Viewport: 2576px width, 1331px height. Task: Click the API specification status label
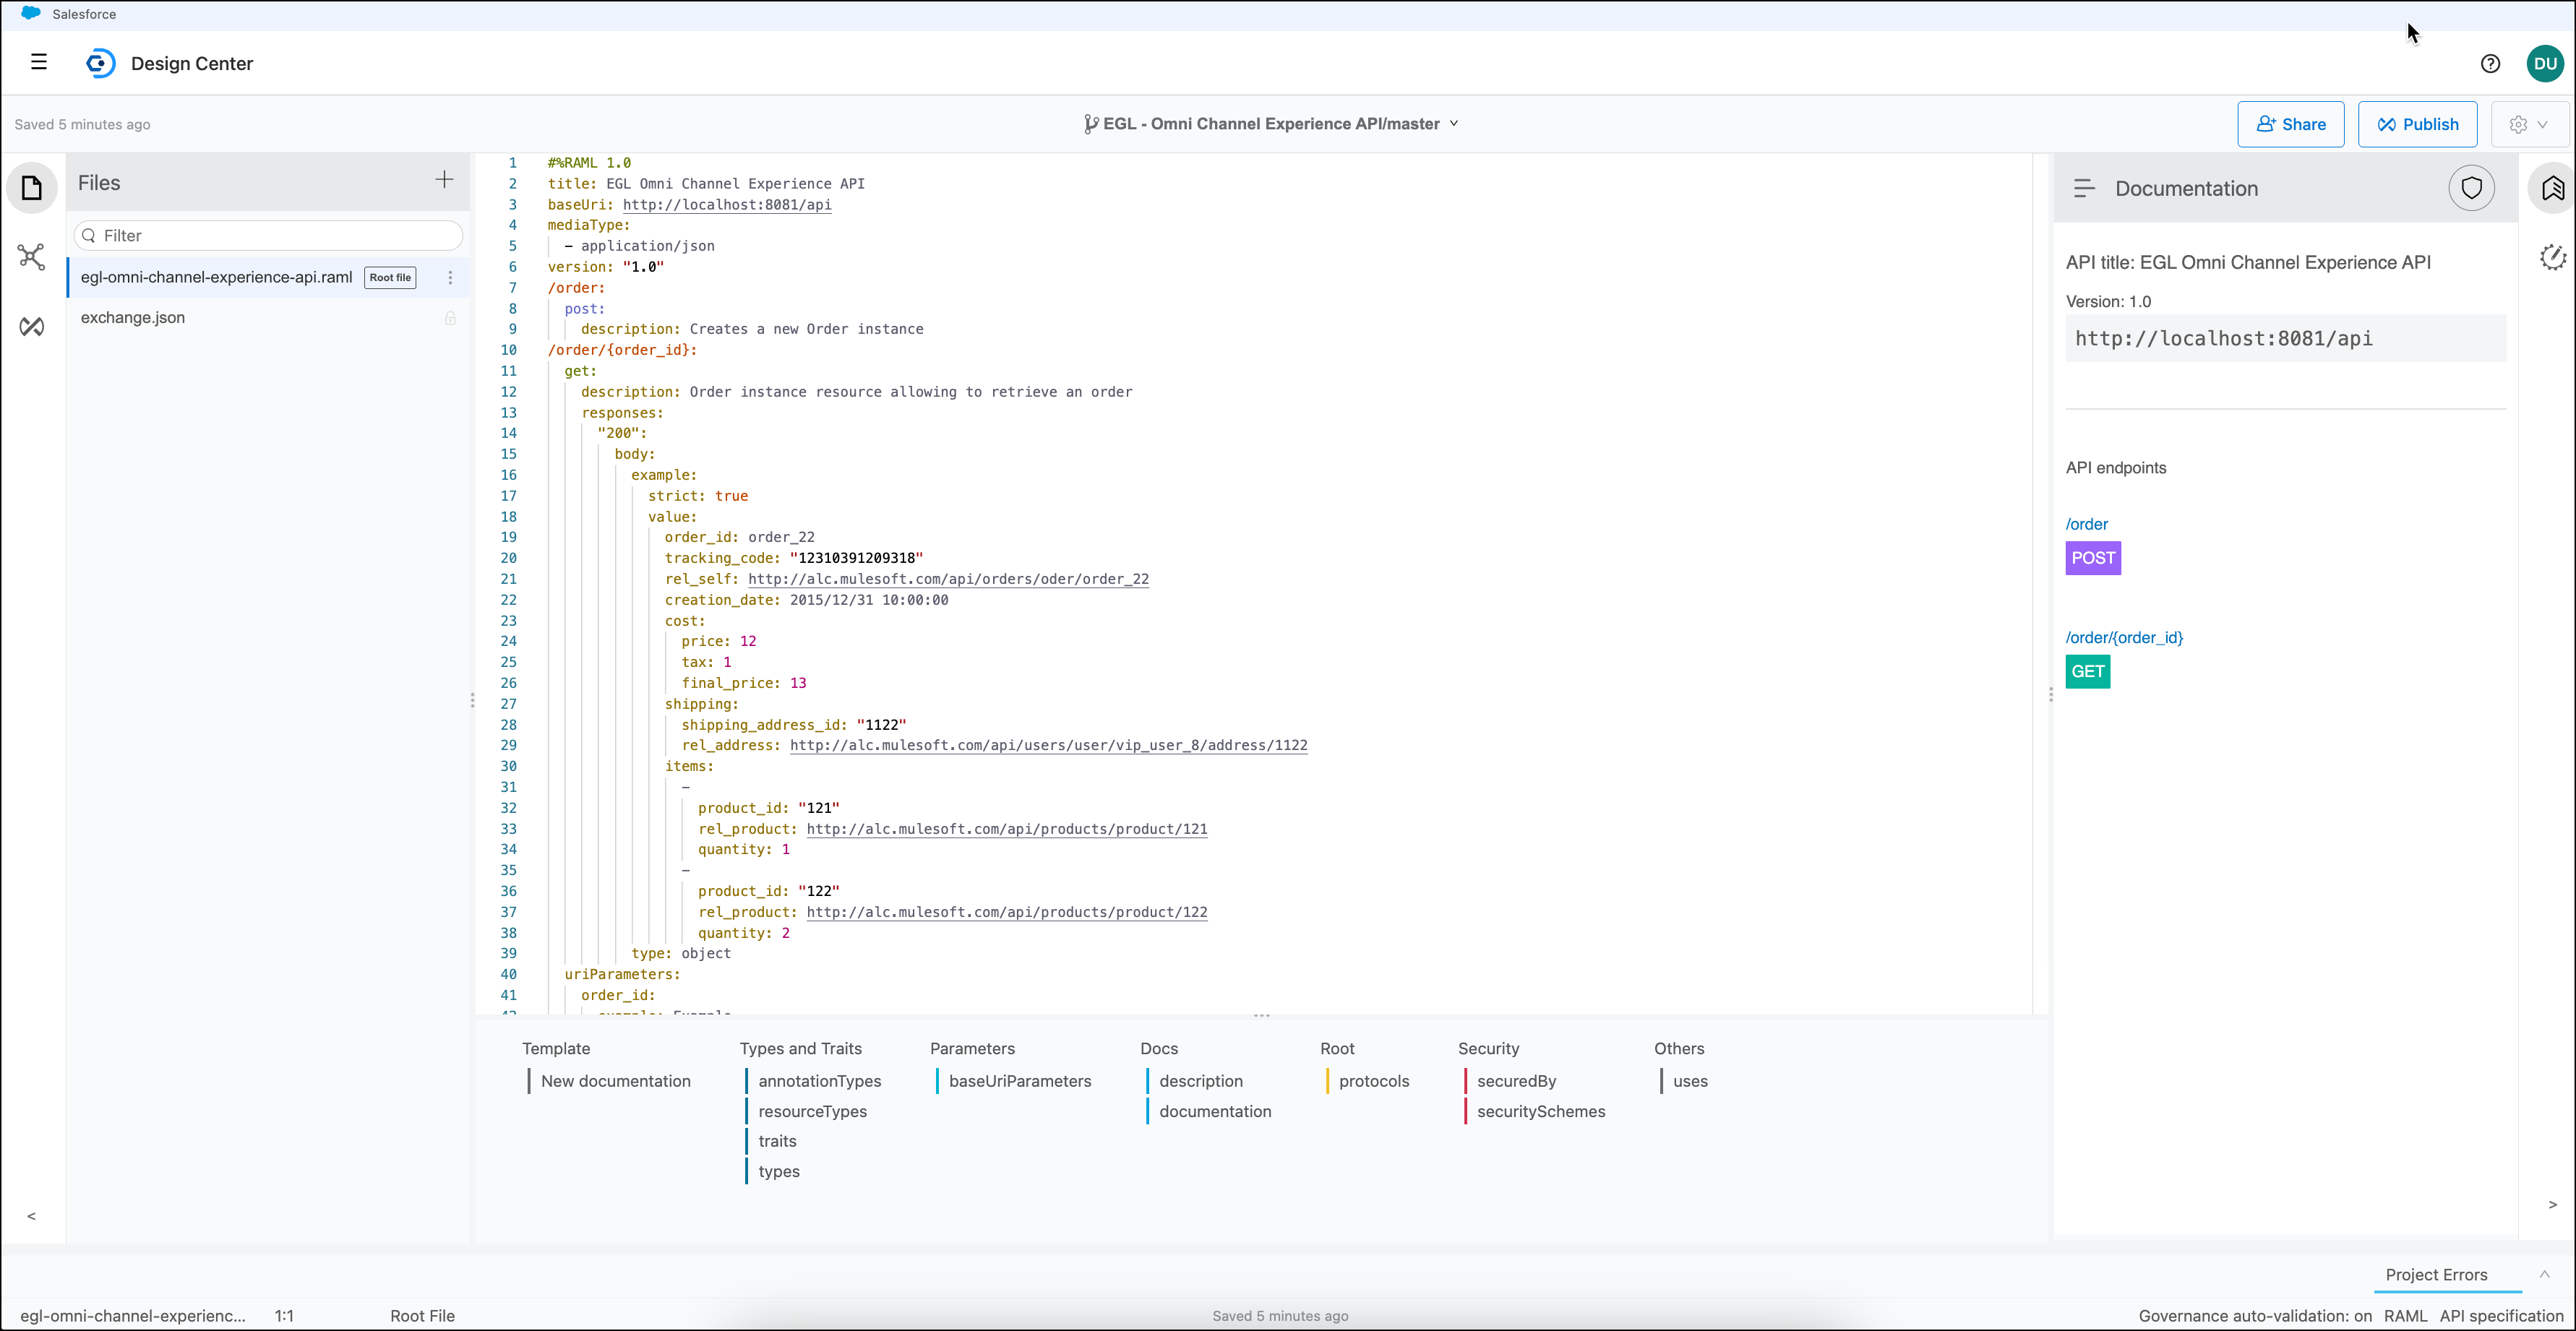click(2501, 1316)
